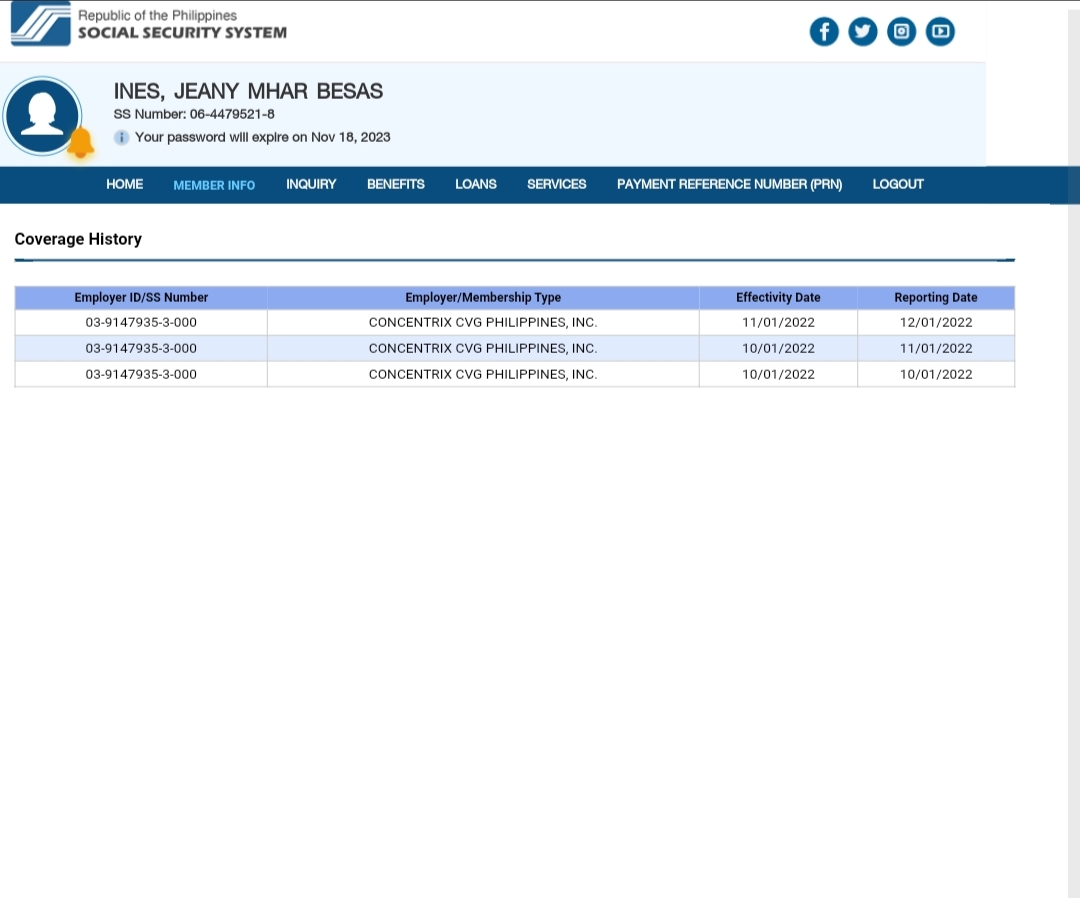Open the SSS YouTube icon
Viewport: 1080px width, 898px height.
[940, 32]
